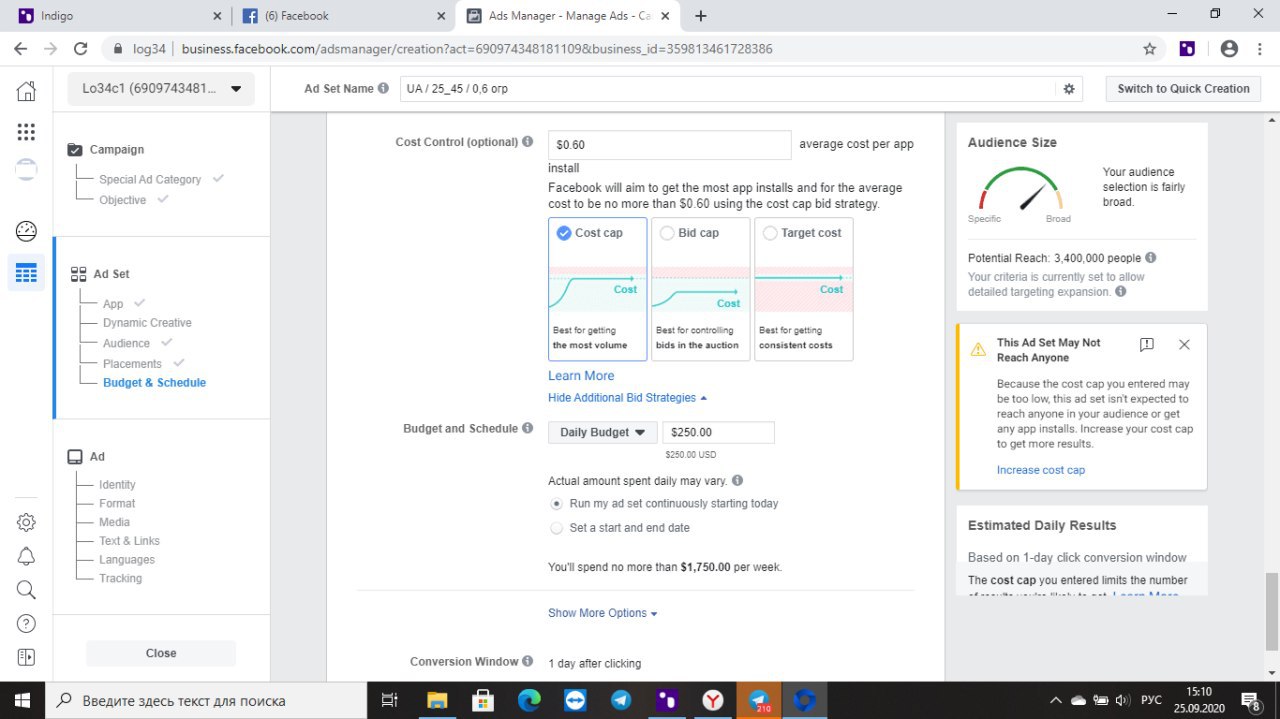Show detailed targeting expansion info icon
This screenshot has height=719, width=1280.
click(x=1120, y=292)
